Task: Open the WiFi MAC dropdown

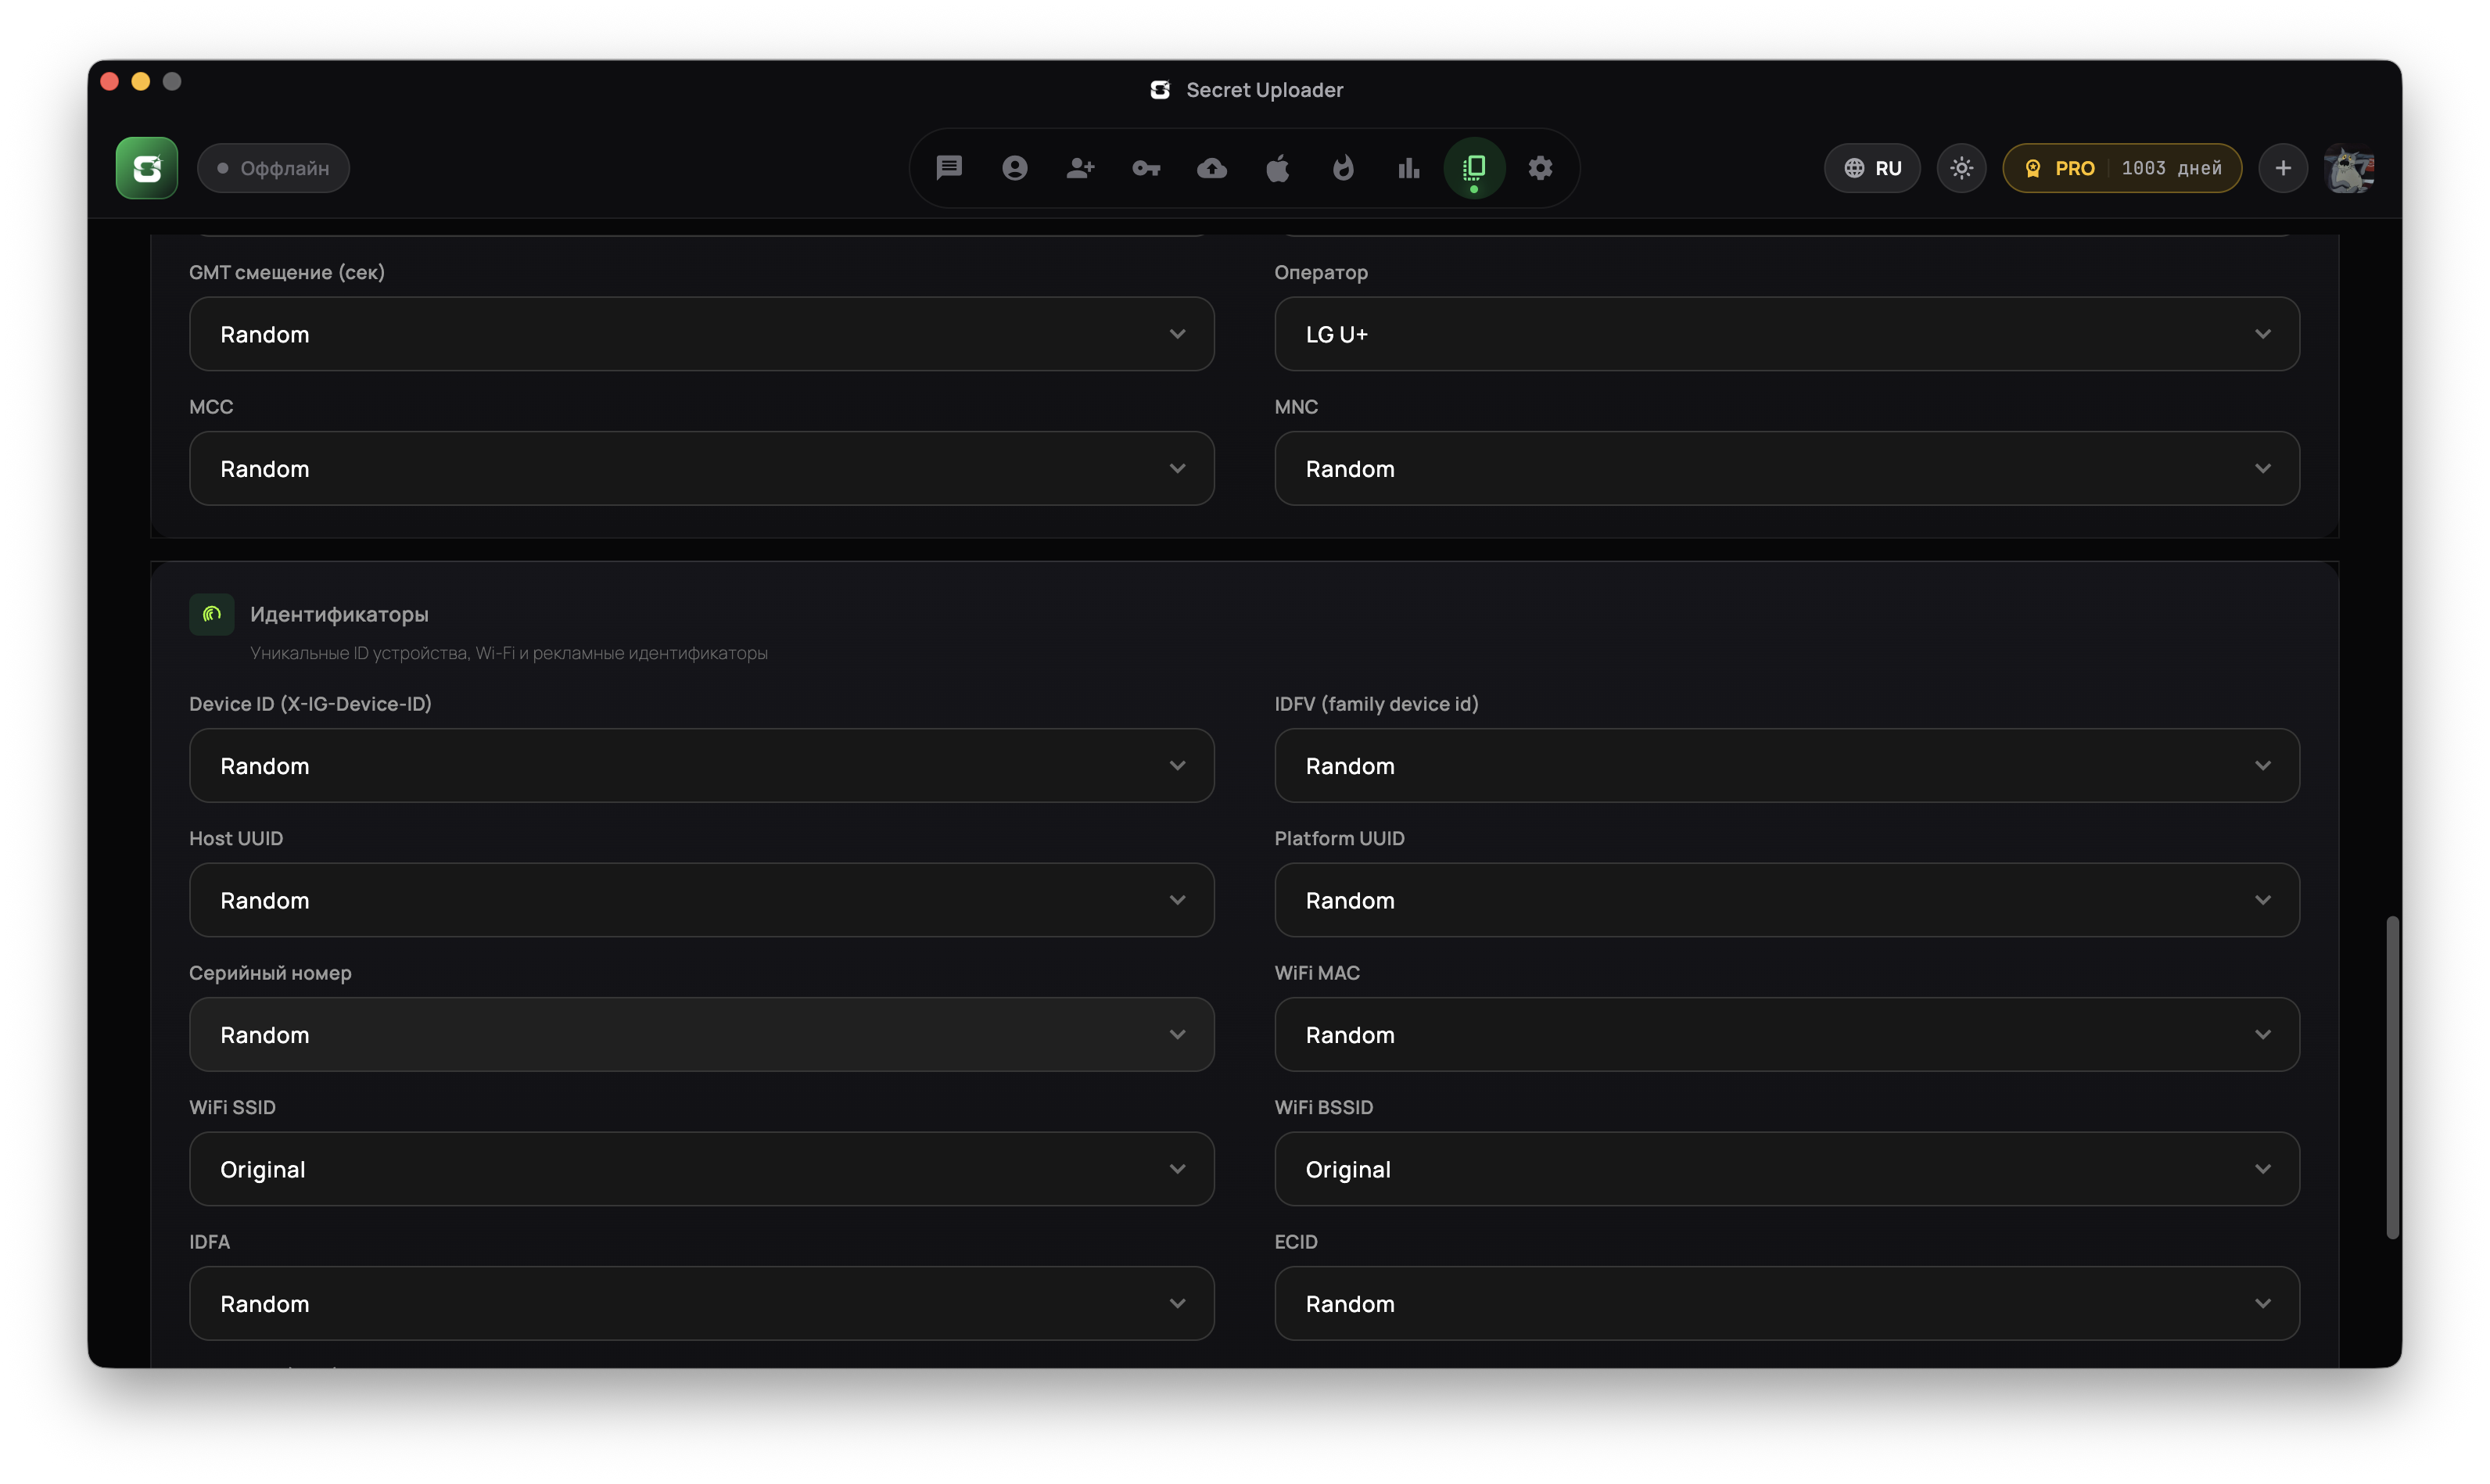Action: pyautogui.click(x=1787, y=1034)
